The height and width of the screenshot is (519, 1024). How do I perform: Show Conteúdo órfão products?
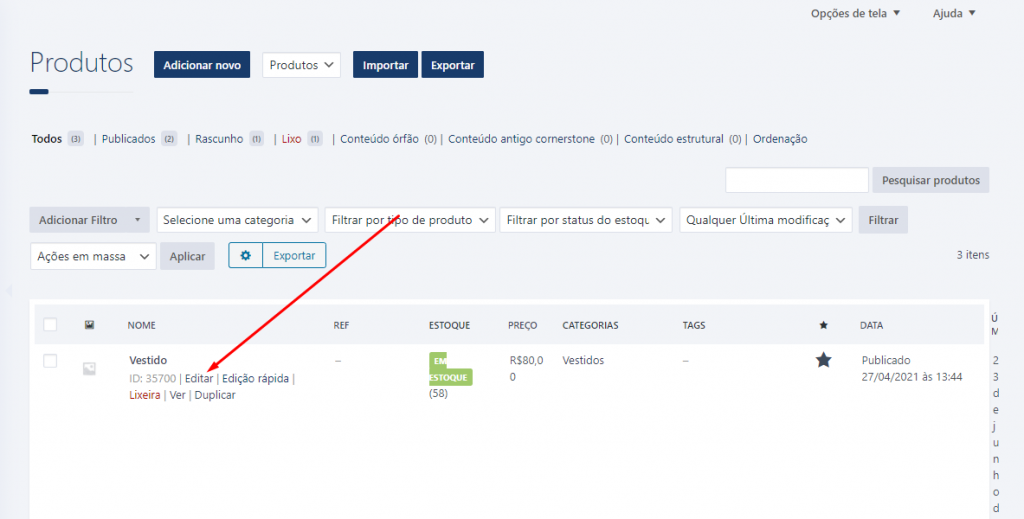(379, 139)
